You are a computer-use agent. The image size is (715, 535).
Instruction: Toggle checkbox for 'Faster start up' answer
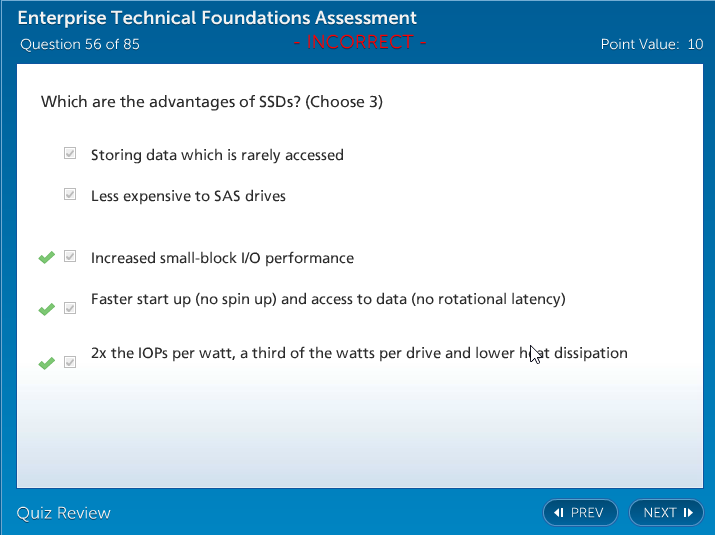(70, 309)
